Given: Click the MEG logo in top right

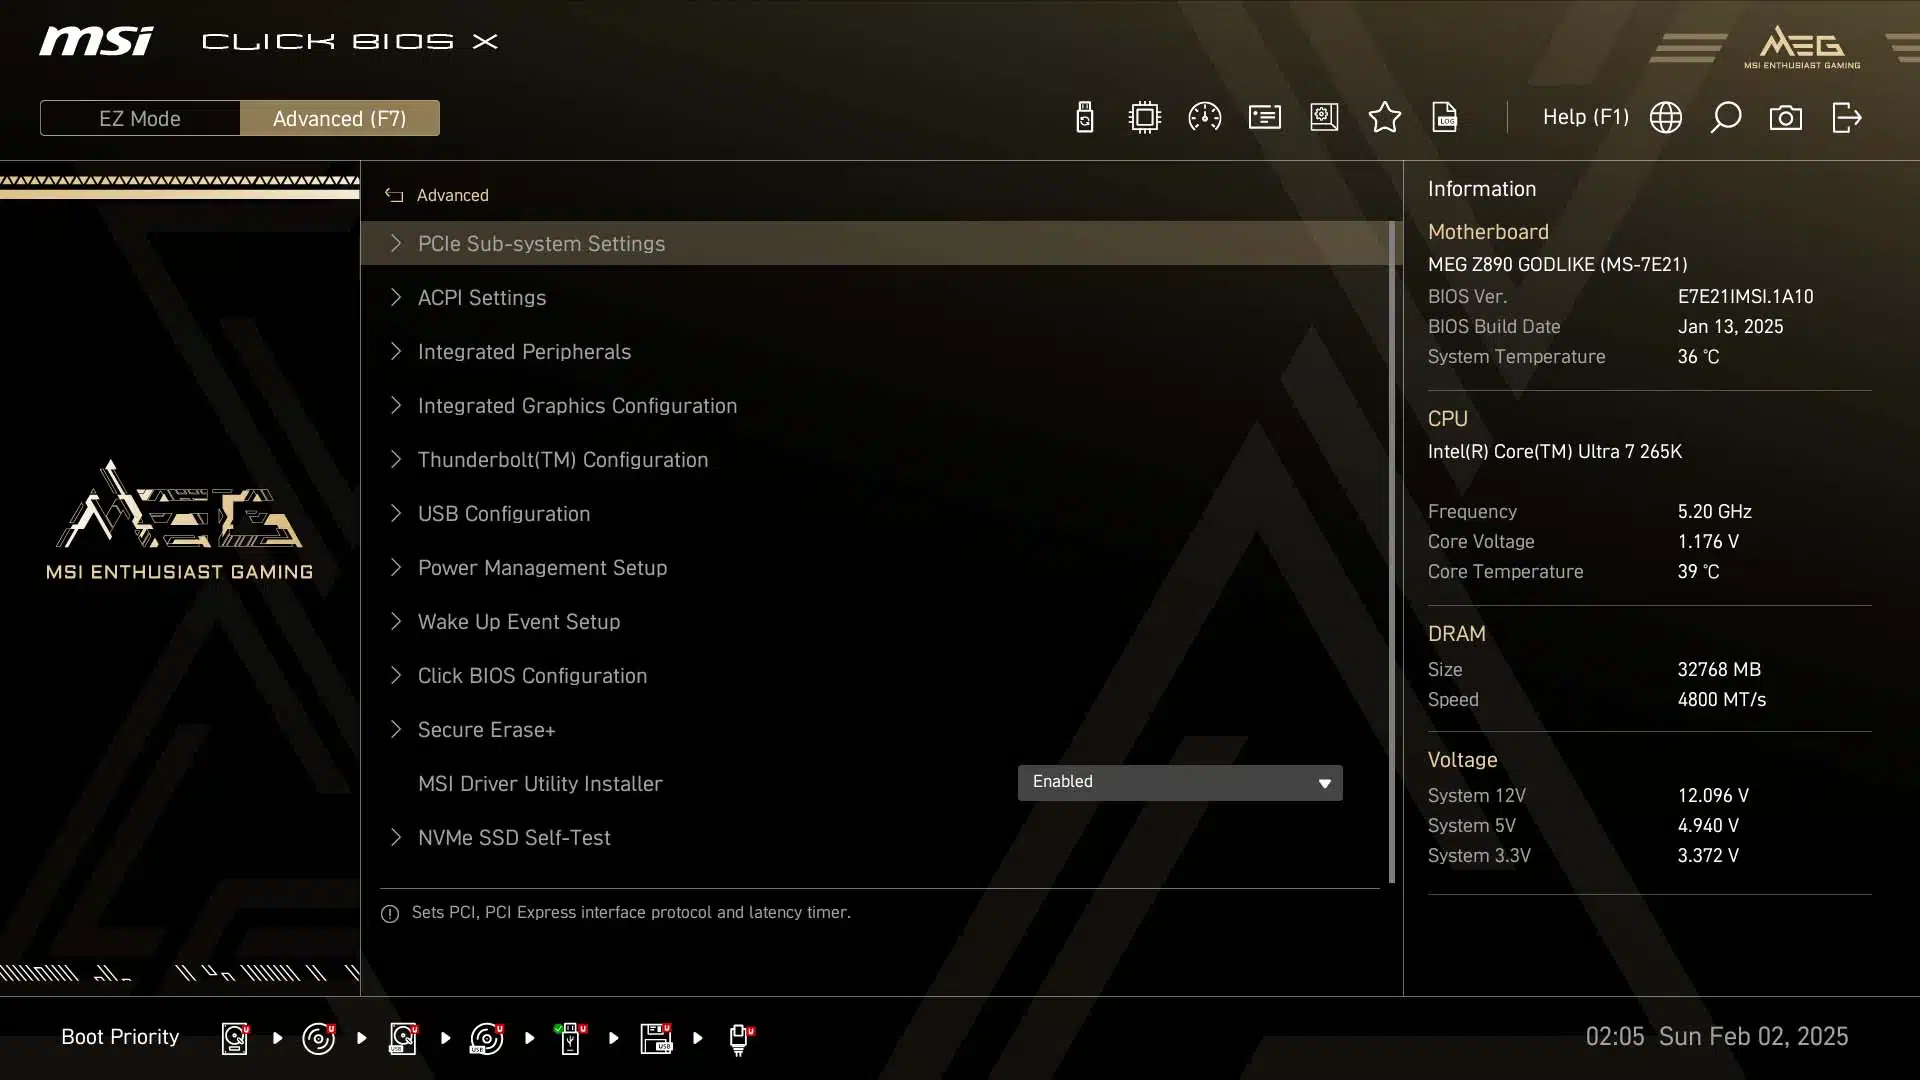Looking at the screenshot, I should pos(1802,47).
